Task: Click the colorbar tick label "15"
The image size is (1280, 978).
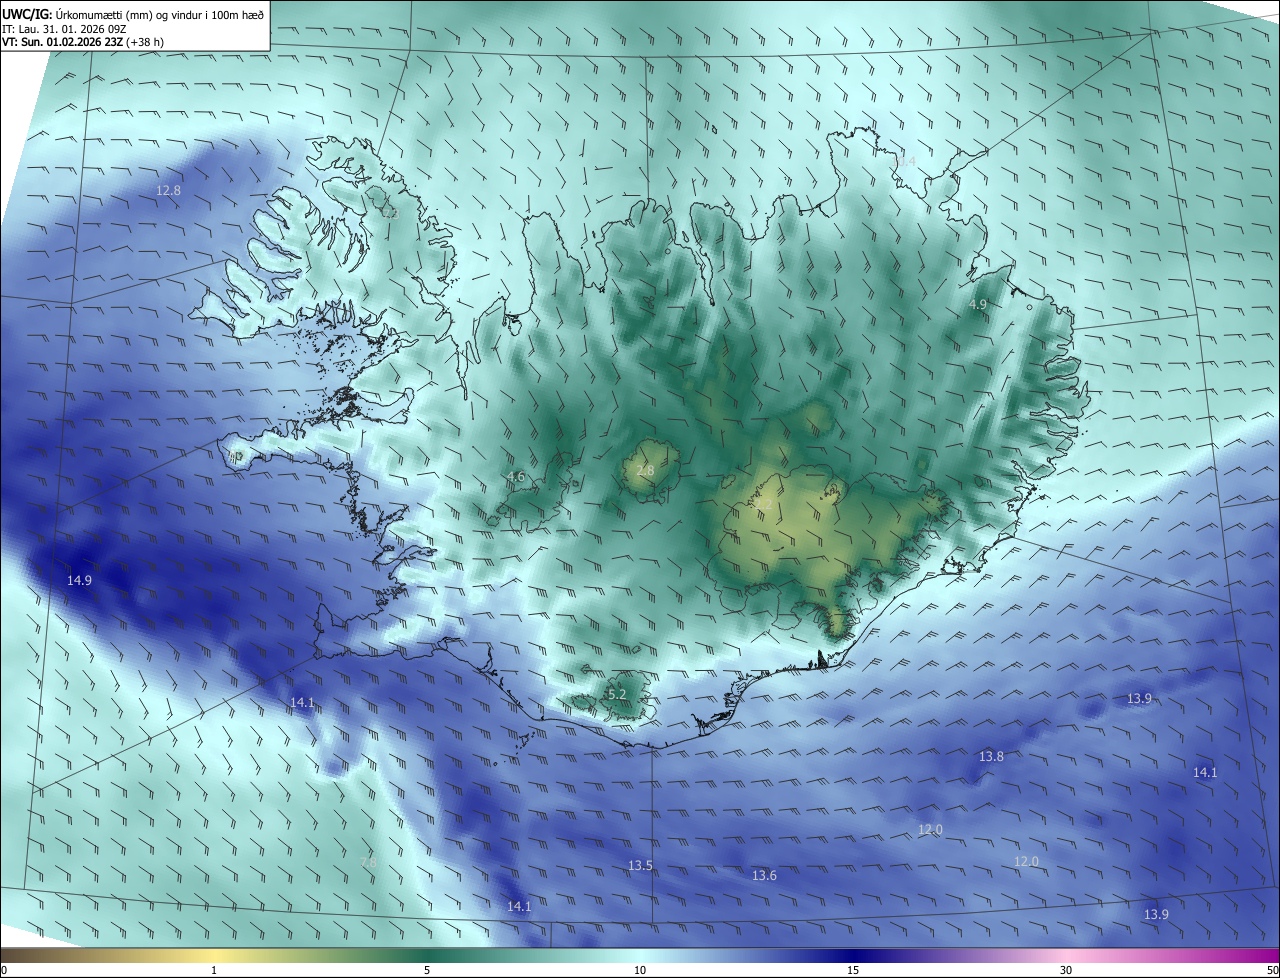Action: [853, 970]
